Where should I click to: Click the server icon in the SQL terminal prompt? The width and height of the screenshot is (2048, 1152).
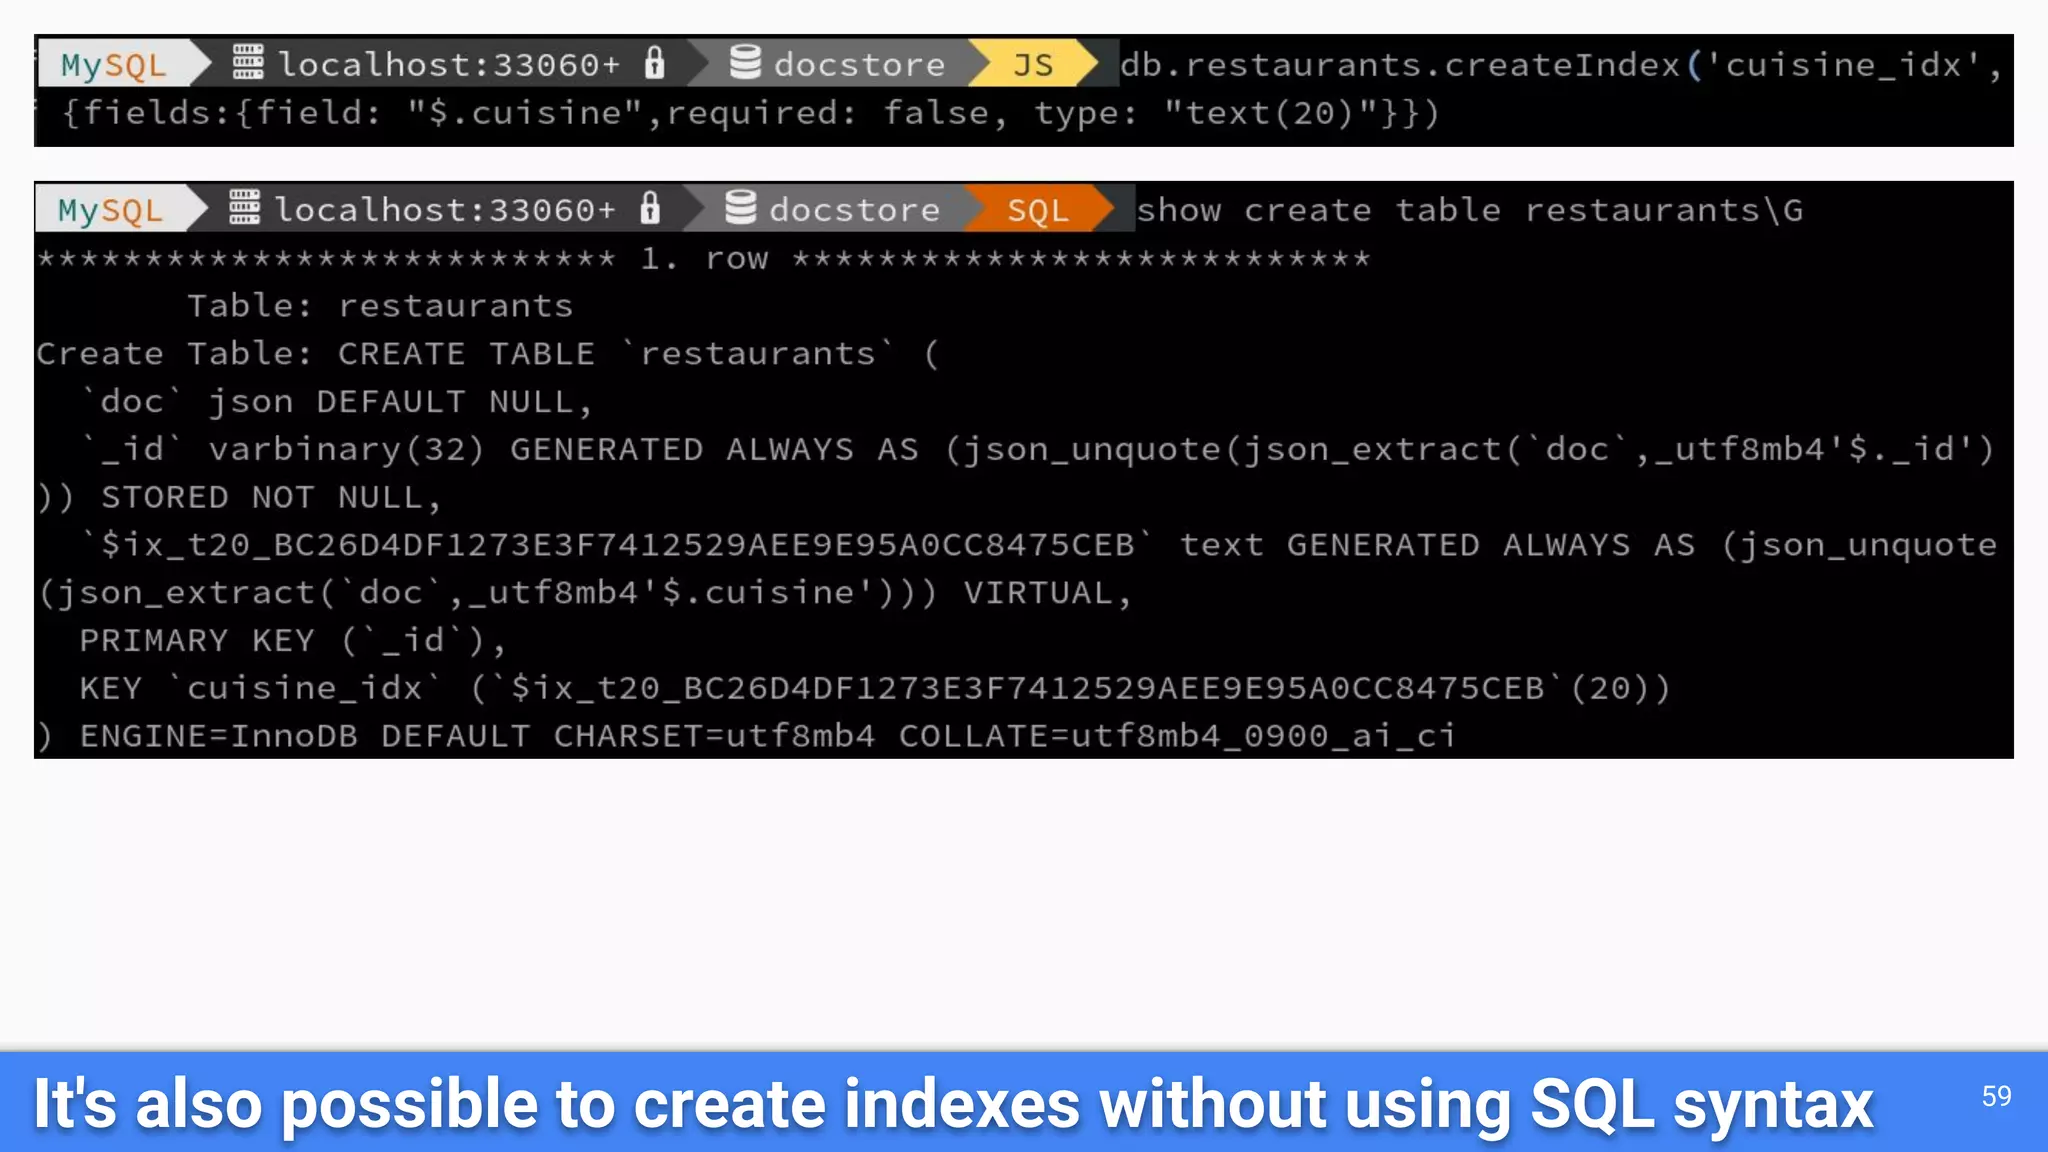(x=244, y=208)
